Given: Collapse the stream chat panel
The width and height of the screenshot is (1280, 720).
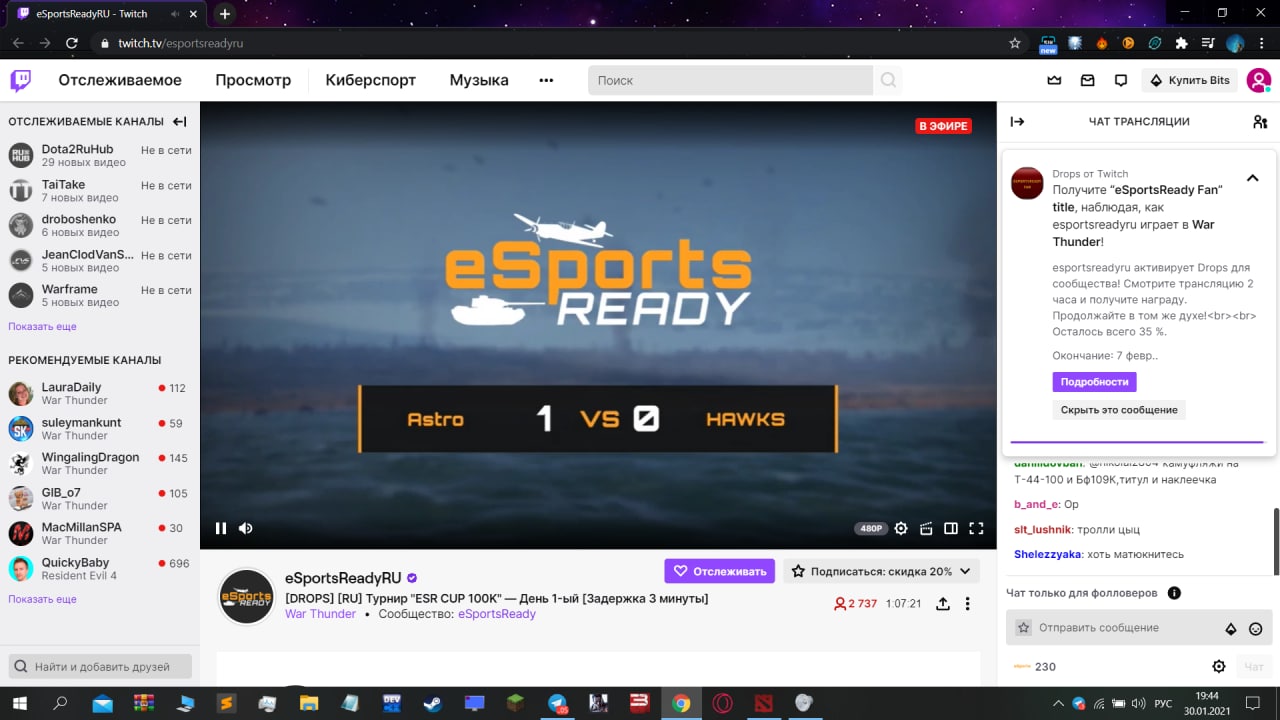Looking at the screenshot, I should tap(1017, 122).
